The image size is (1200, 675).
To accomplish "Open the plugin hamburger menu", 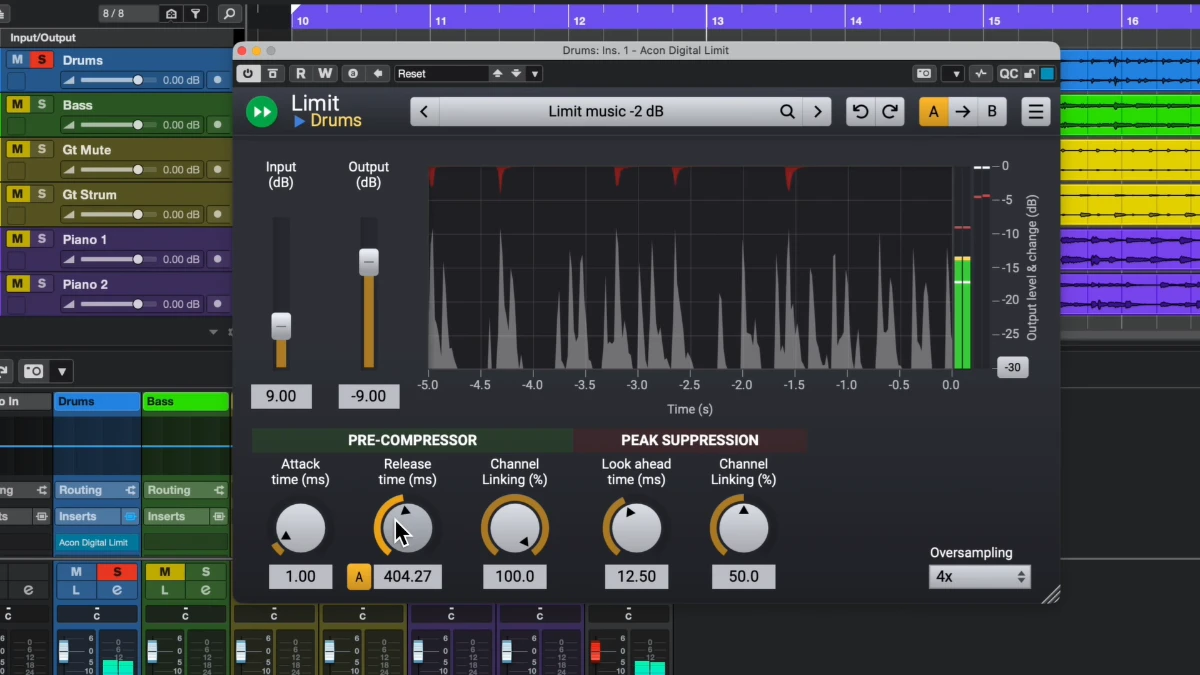I will (x=1036, y=112).
